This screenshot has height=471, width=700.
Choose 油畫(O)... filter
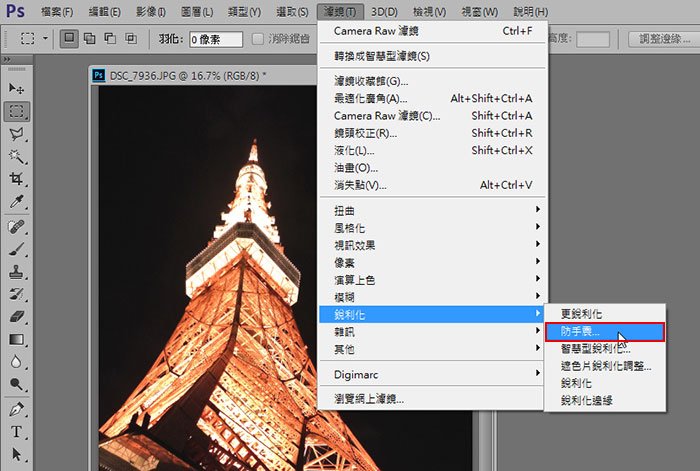click(432, 168)
